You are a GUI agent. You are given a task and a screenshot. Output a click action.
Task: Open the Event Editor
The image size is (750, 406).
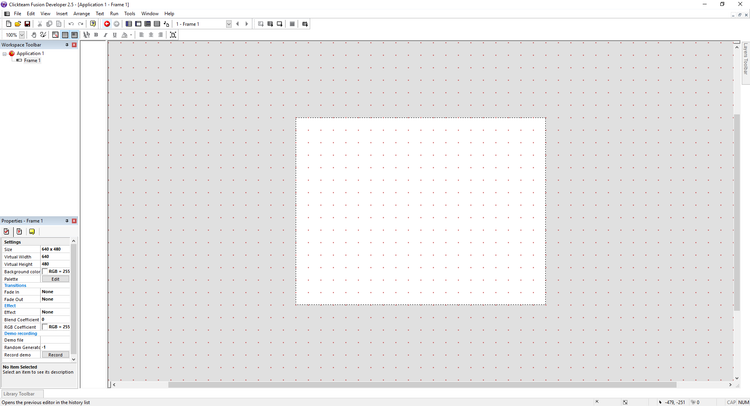(147, 24)
